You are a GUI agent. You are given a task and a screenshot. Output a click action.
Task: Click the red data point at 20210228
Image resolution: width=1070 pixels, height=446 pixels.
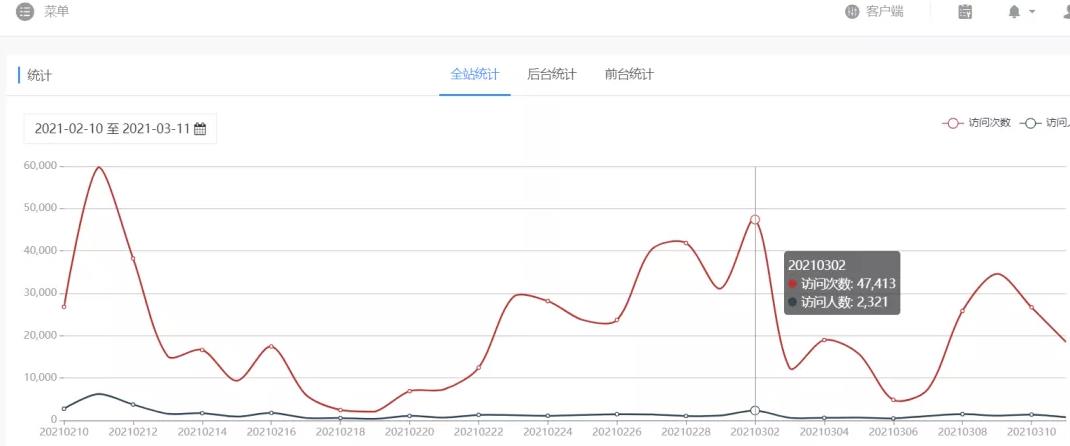686,243
